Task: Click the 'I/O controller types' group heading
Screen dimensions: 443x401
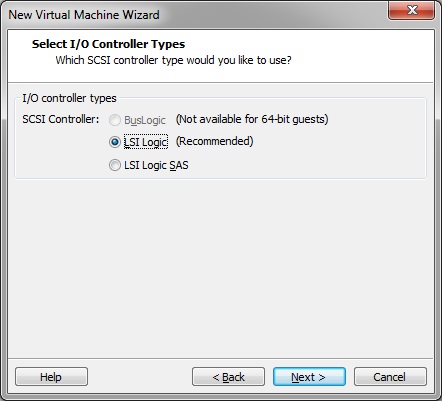Action: (x=69, y=98)
